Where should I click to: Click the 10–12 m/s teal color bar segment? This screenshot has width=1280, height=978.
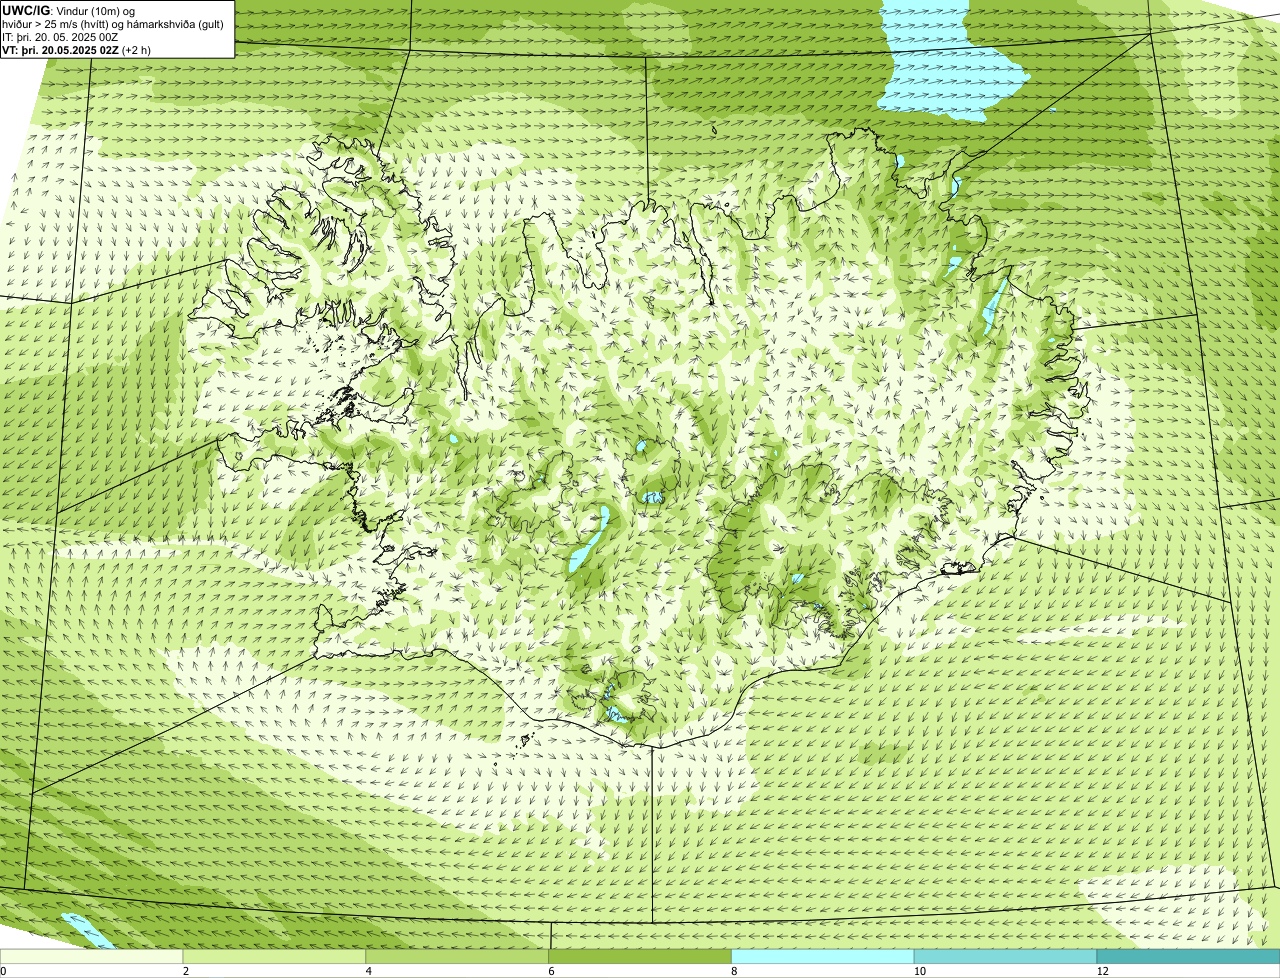1006,956
